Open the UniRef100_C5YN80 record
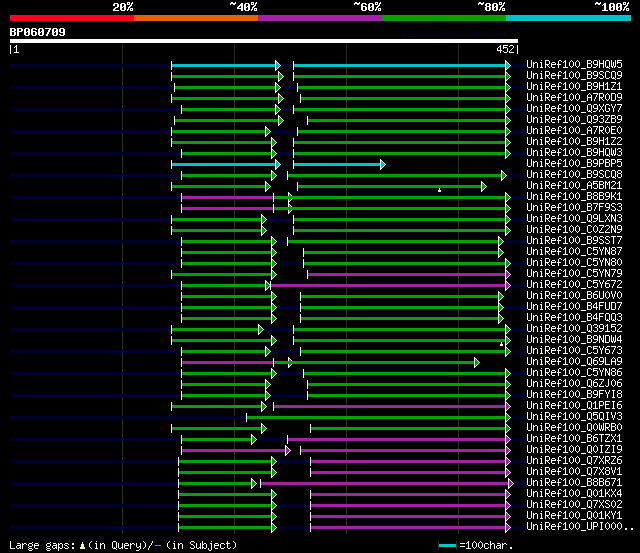Viewport: 640px width, 553px height. pyautogui.click(x=574, y=262)
